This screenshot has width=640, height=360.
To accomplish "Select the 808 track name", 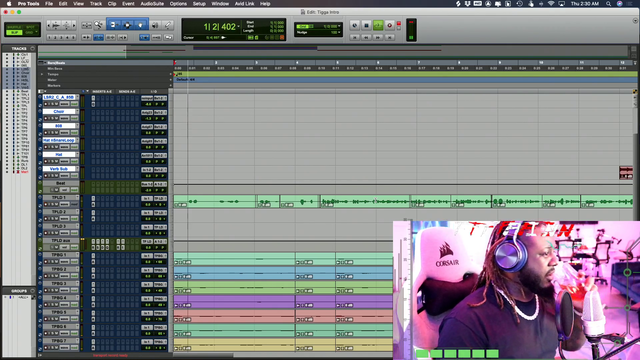I will [59, 126].
